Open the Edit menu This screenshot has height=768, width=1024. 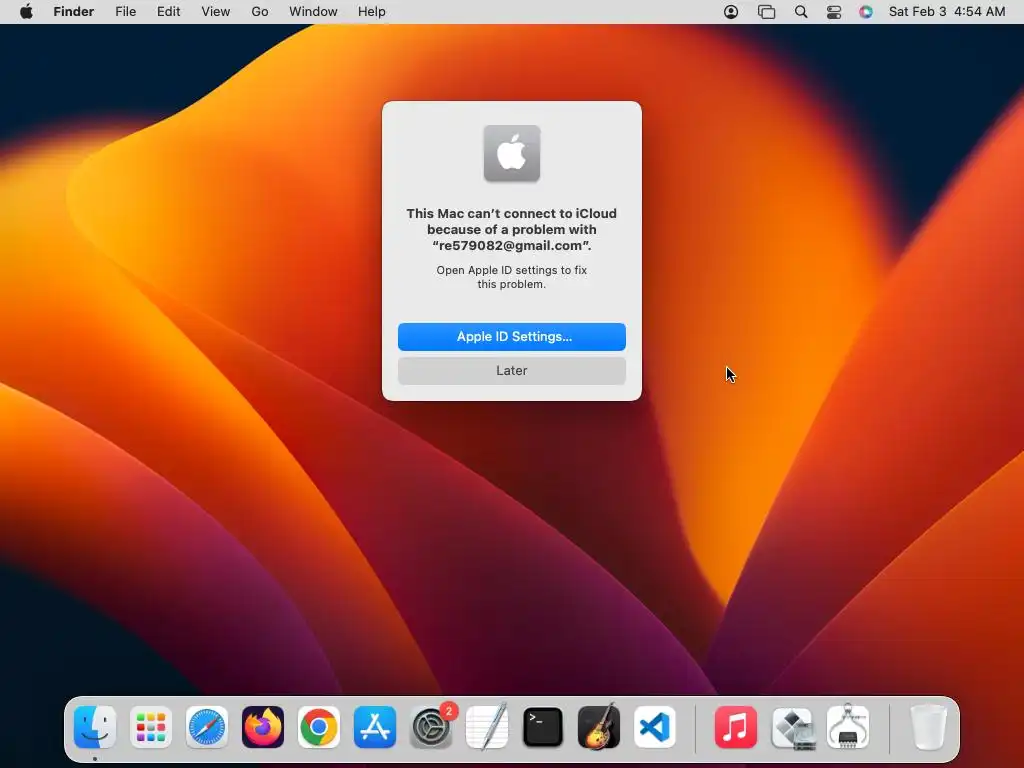[x=168, y=12]
